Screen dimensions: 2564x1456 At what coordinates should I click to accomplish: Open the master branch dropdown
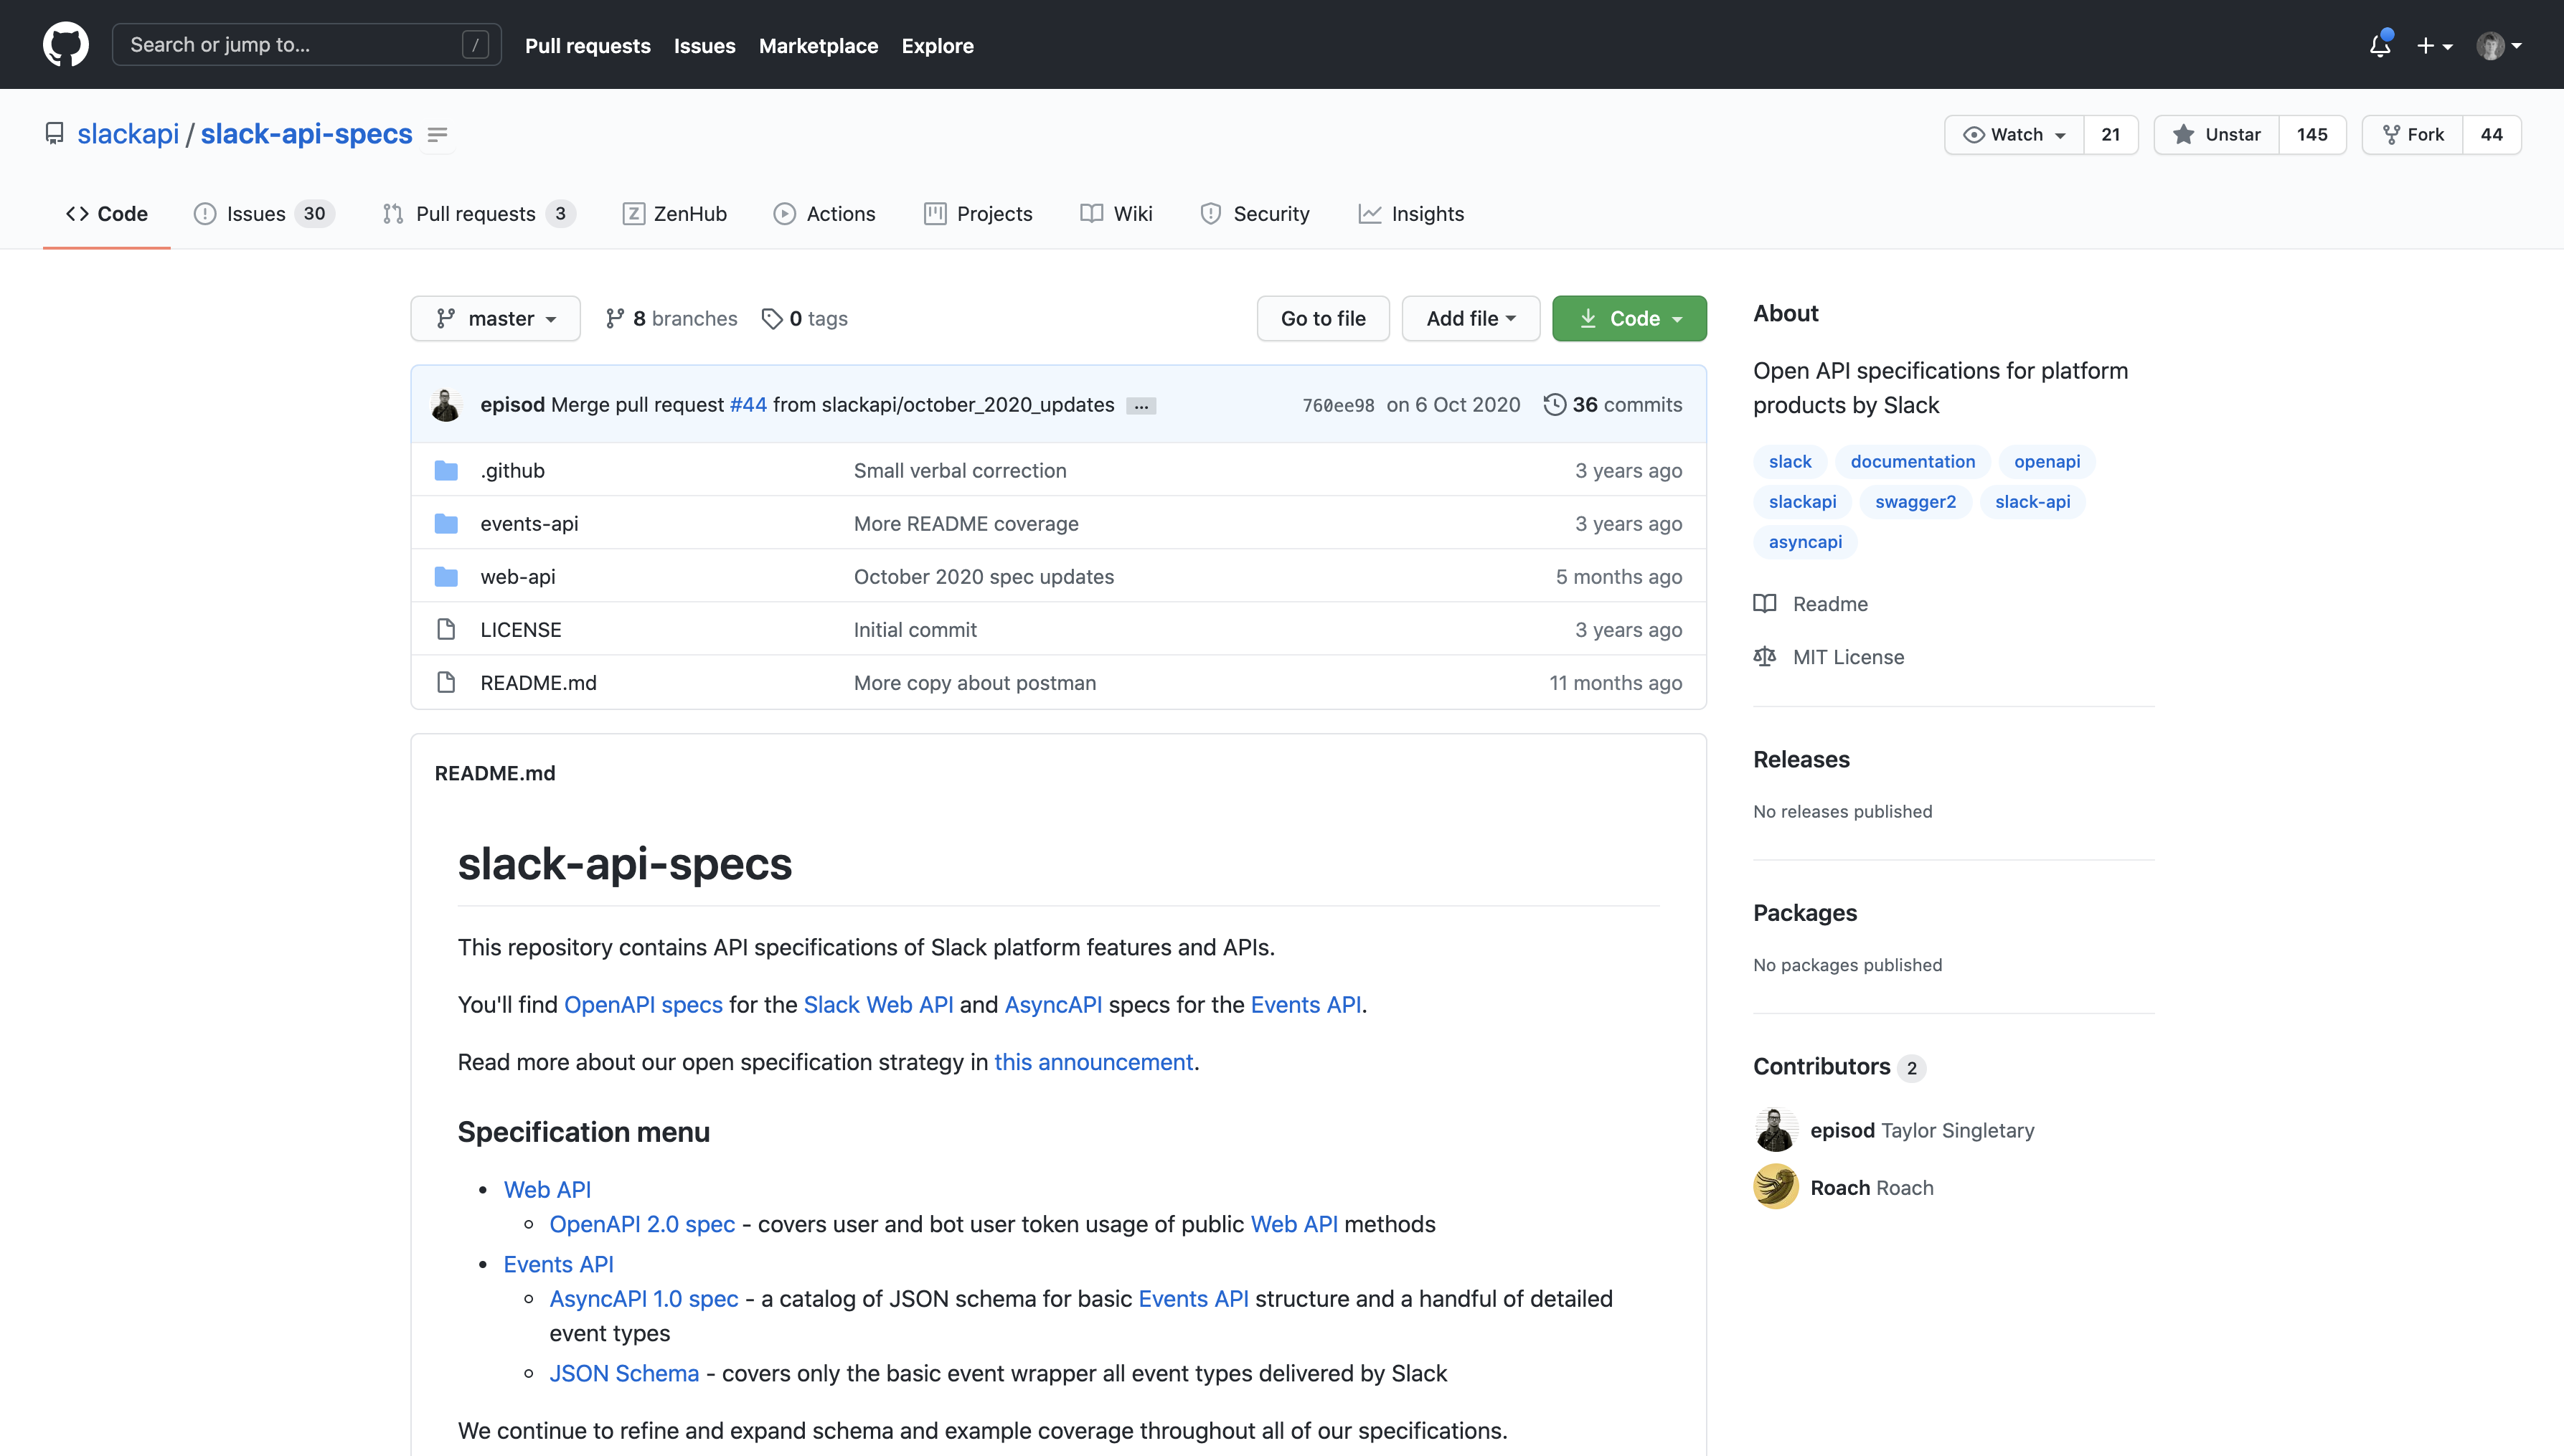tap(496, 318)
